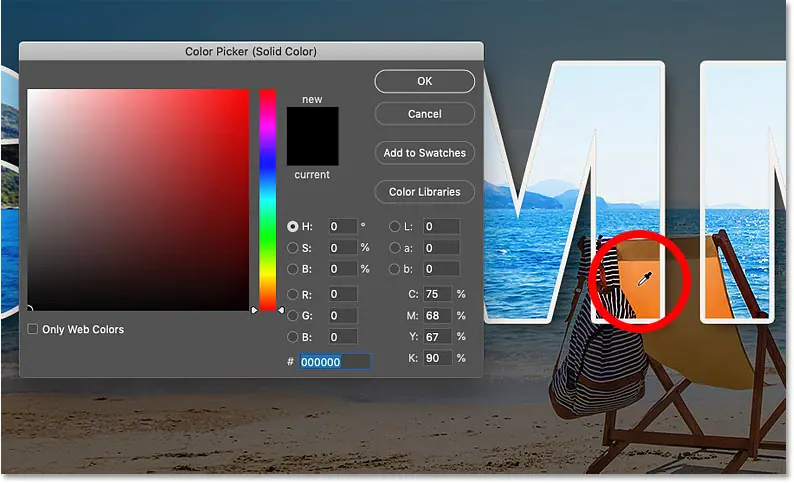Click the hue slider left arrow handle

click(254, 310)
